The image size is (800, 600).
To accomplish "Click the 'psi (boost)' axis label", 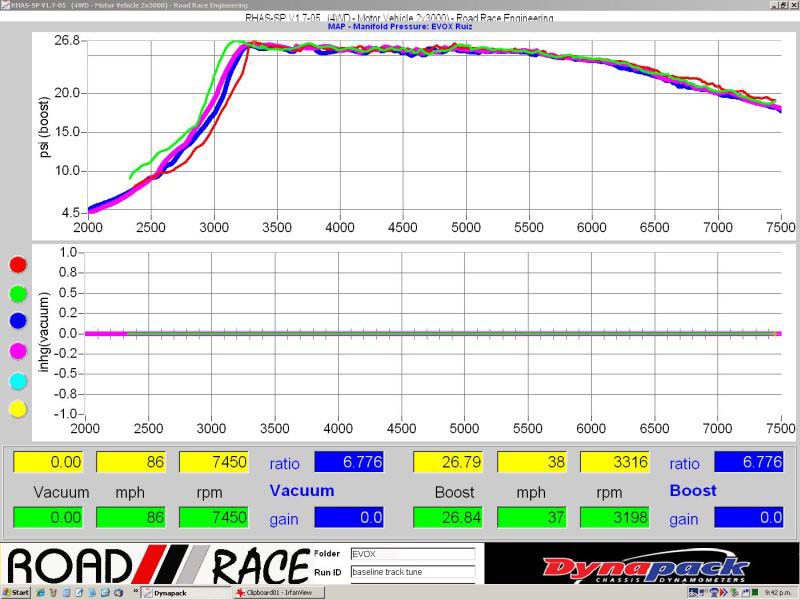I will pos(44,127).
